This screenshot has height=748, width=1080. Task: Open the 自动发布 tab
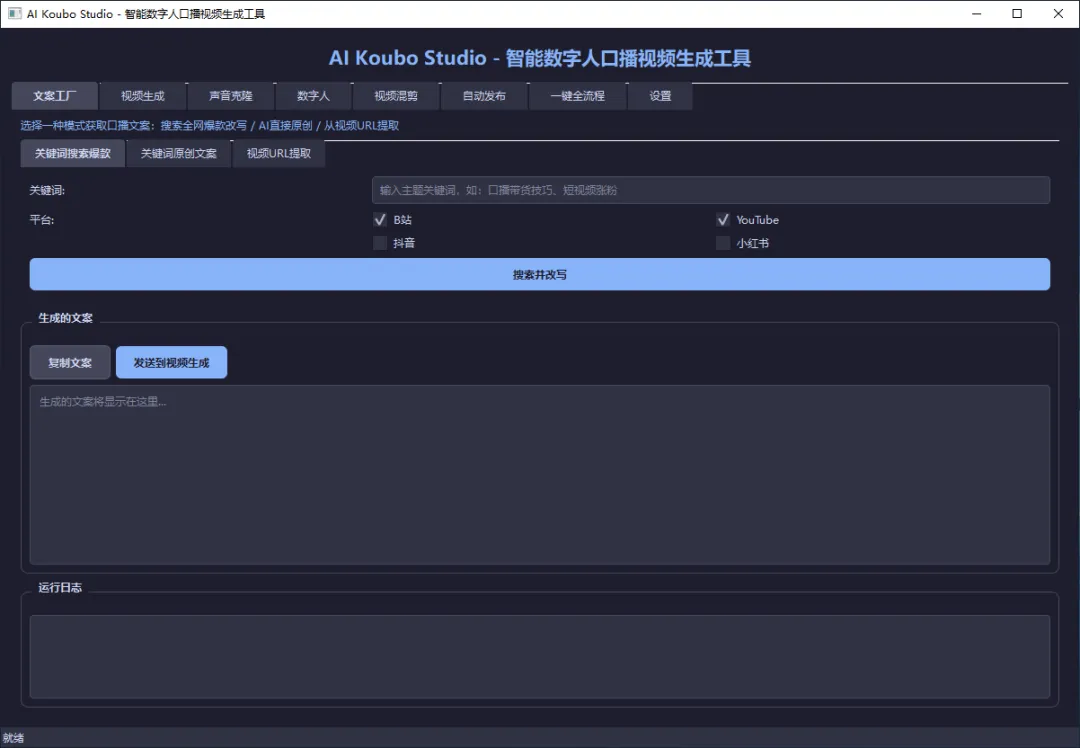(484, 96)
